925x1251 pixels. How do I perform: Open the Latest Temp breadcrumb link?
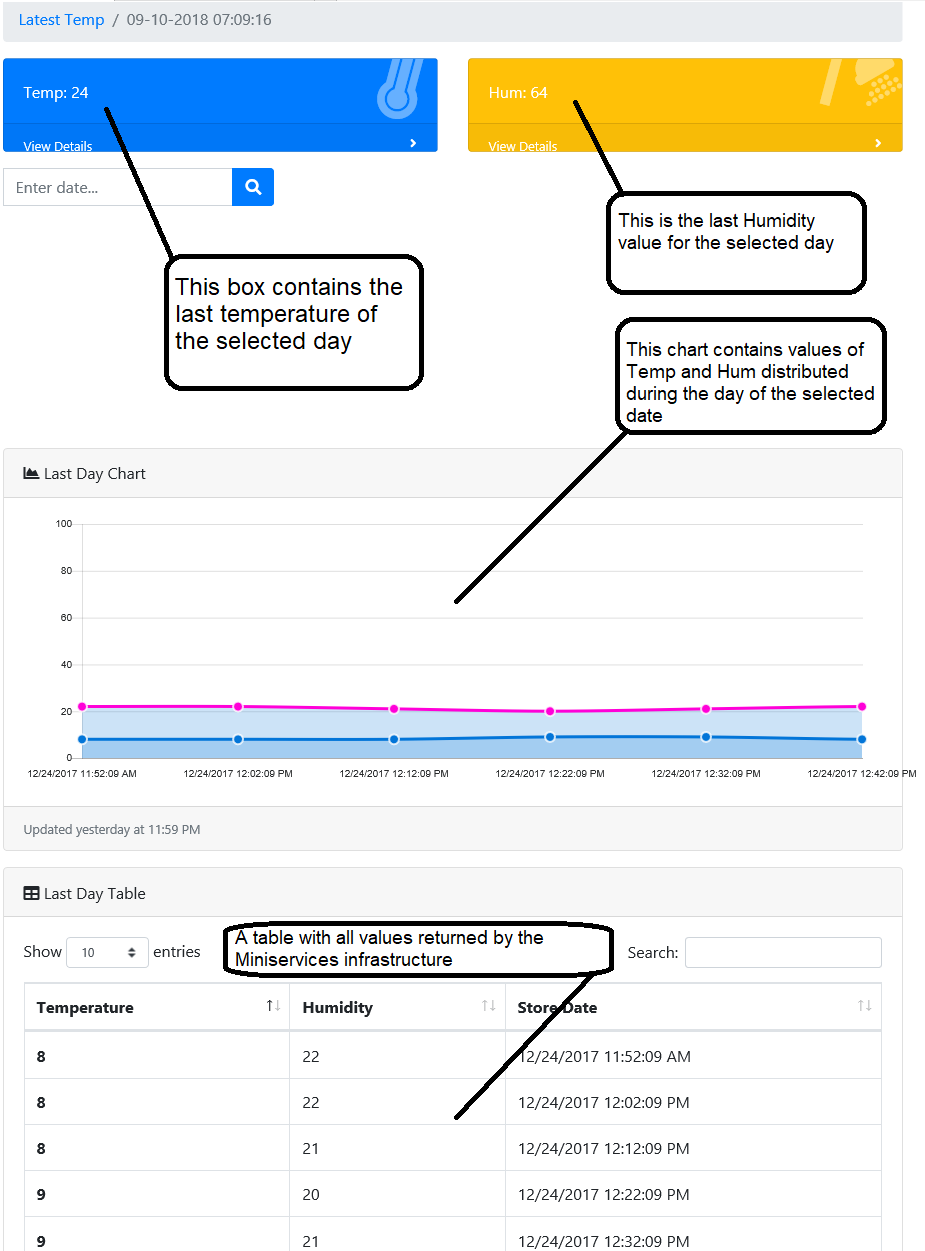[61, 20]
